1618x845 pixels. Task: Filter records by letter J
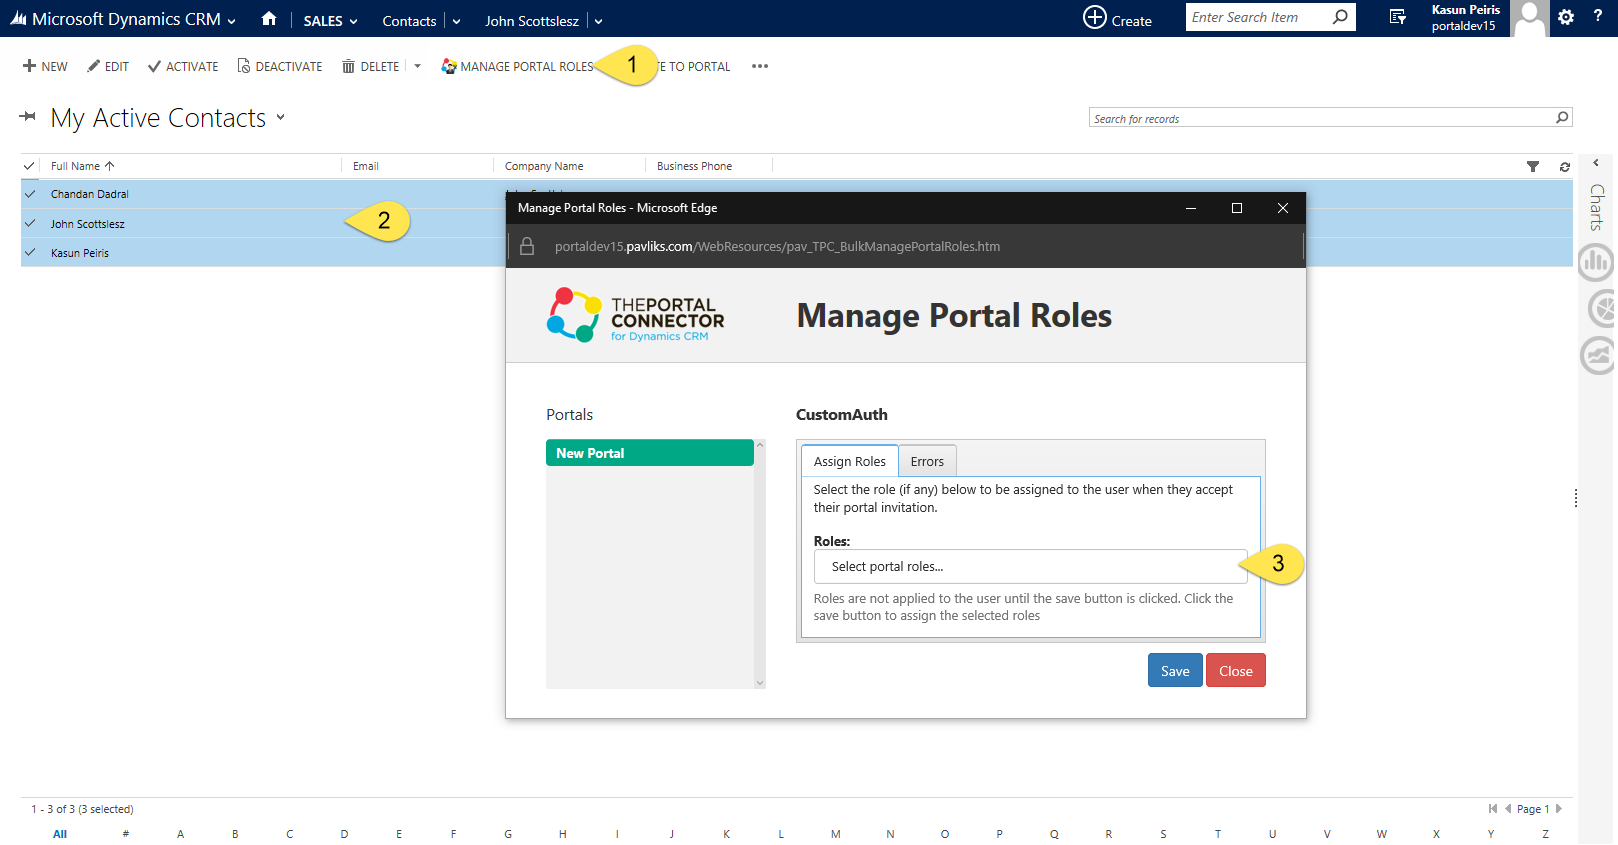pyautogui.click(x=672, y=834)
